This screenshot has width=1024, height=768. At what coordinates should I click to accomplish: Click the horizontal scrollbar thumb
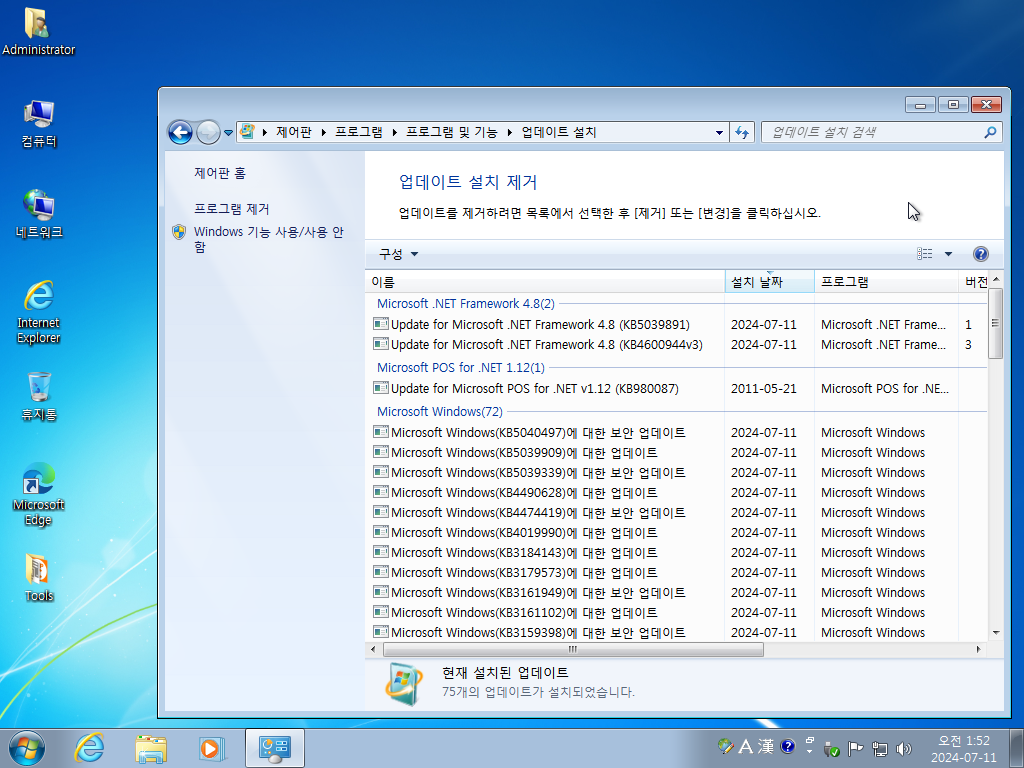(x=573, y=649)
